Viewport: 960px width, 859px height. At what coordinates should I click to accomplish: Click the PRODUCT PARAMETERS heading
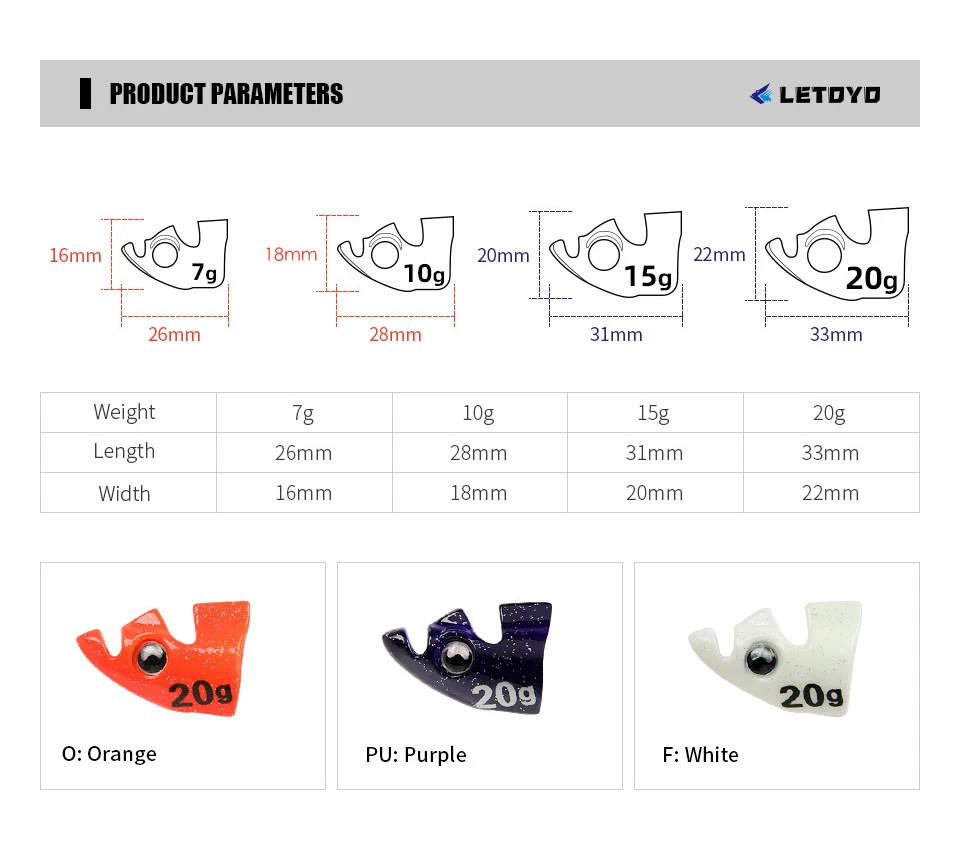click(x=226, y=94)
